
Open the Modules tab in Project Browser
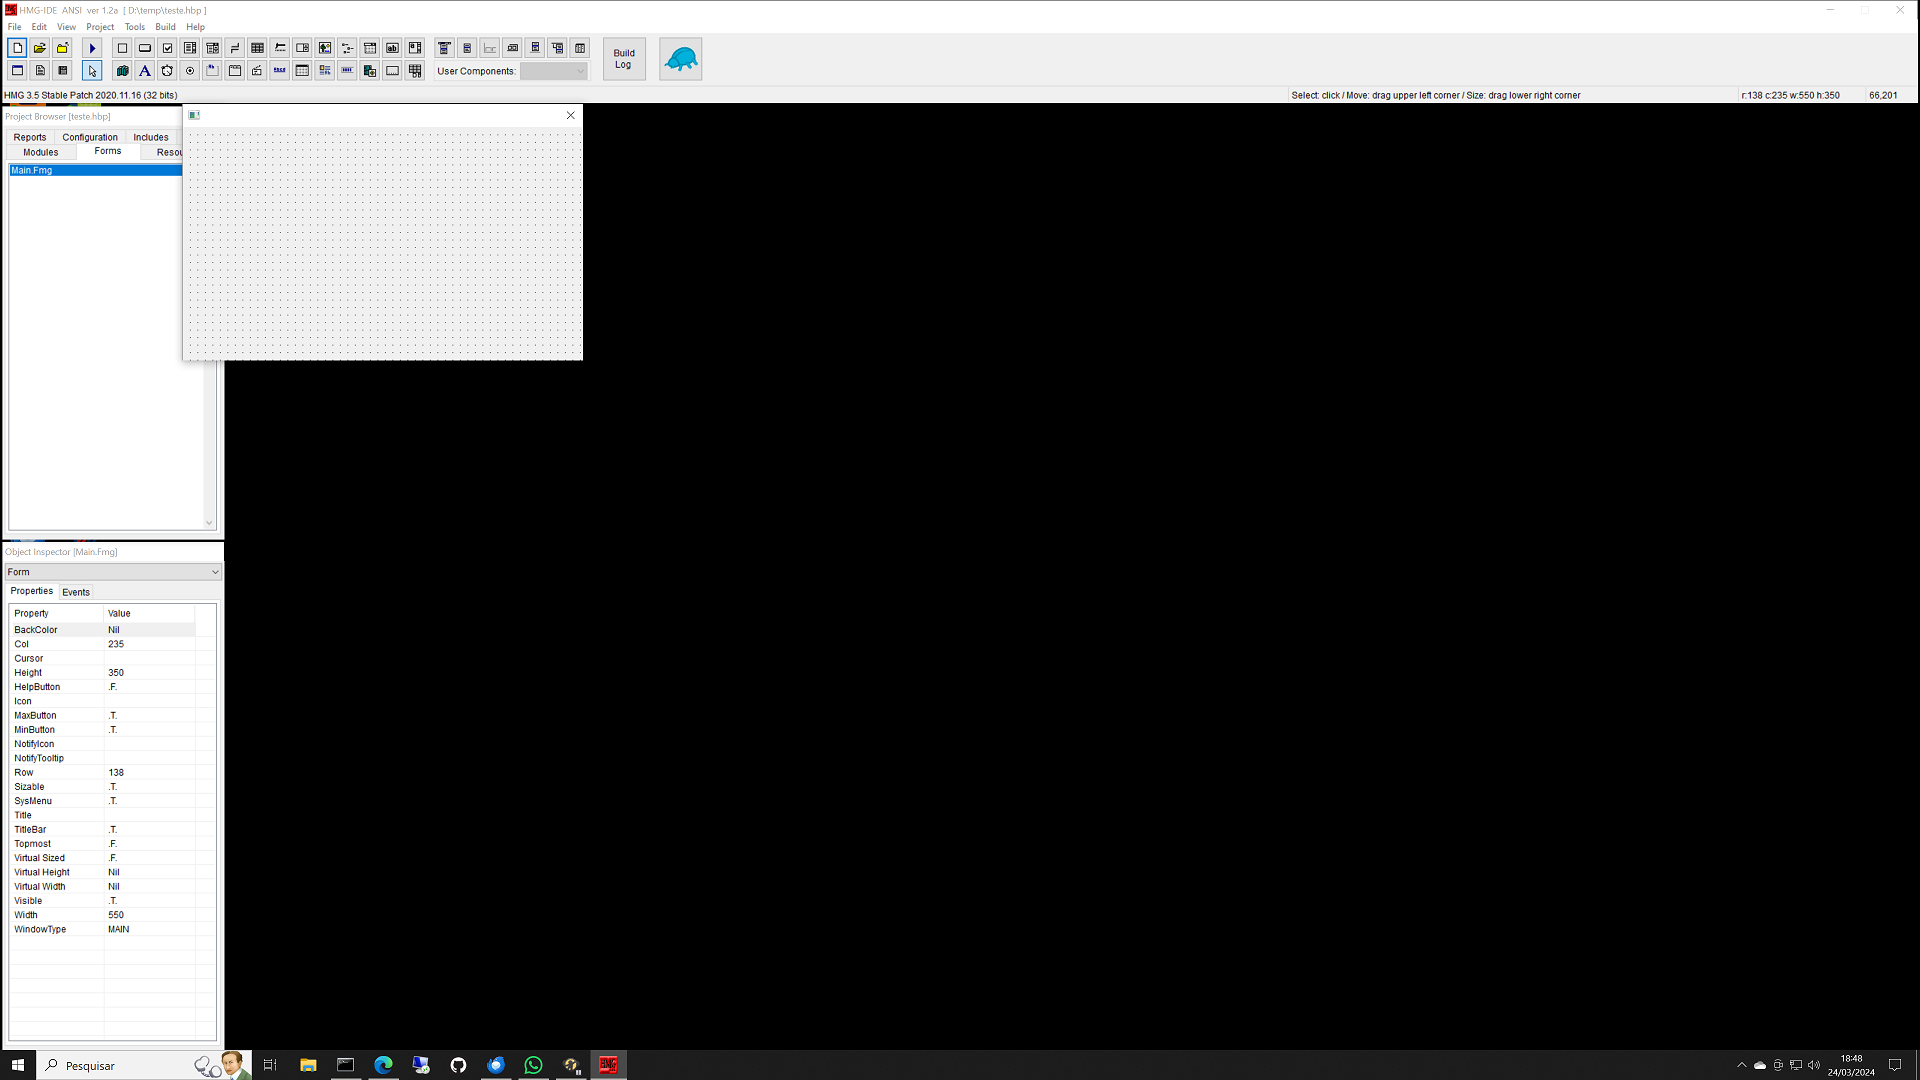pyautogui.click(x=41, y=152)
